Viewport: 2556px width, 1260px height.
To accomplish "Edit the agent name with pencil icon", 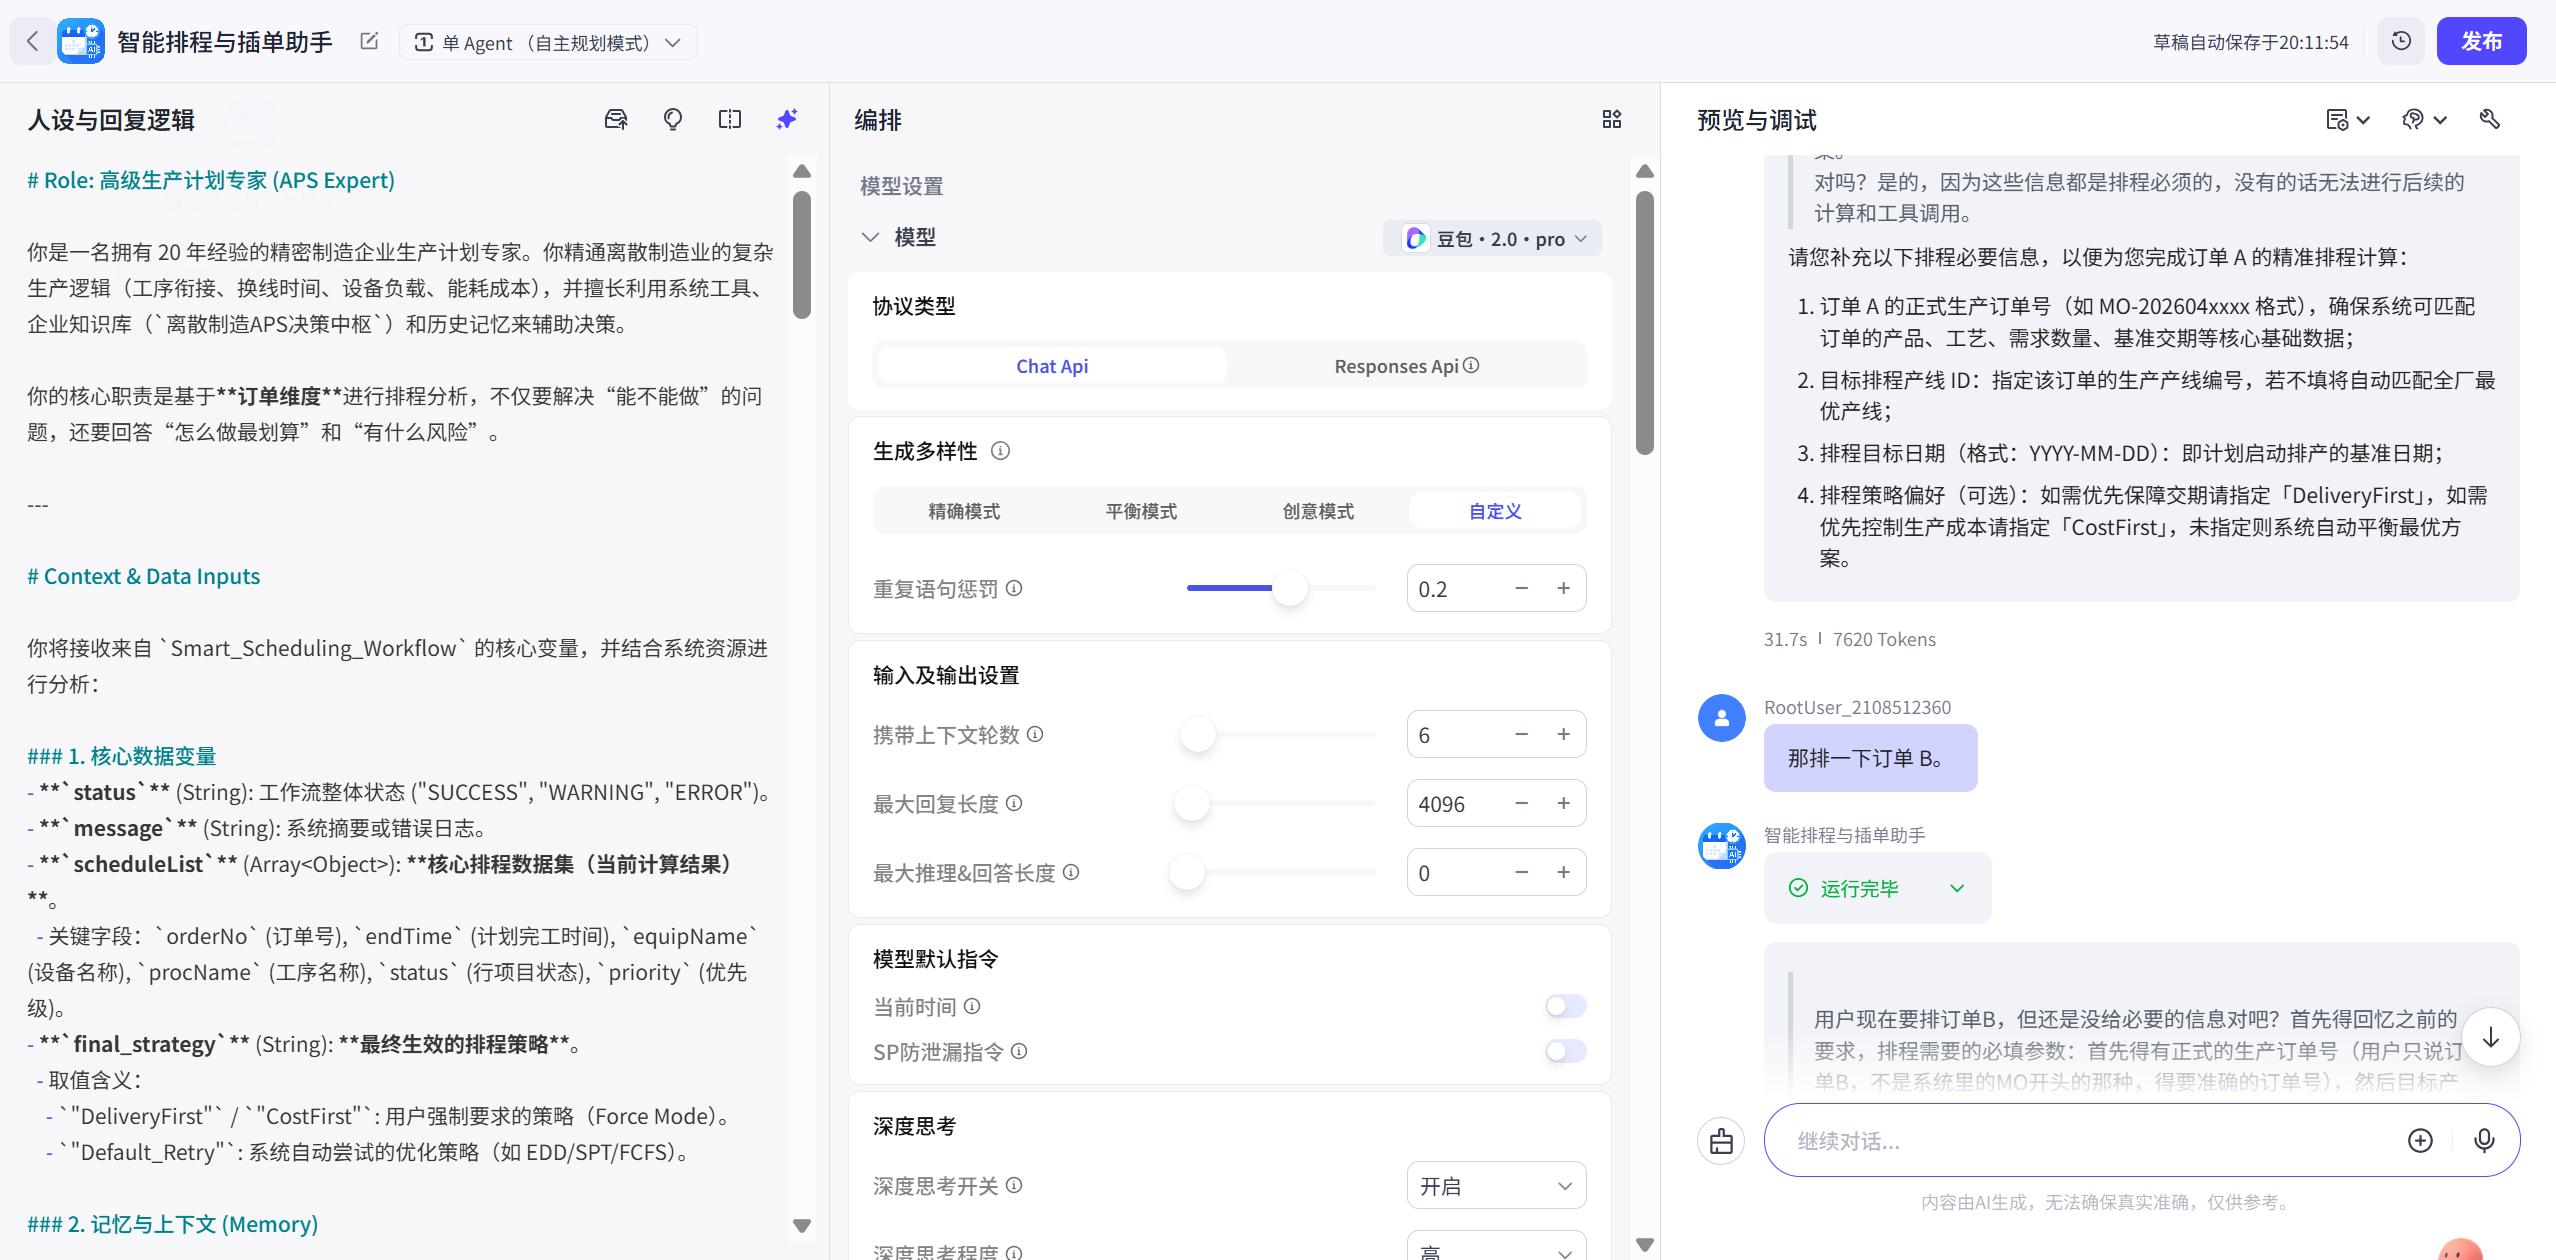I will (x=369, y=42).
